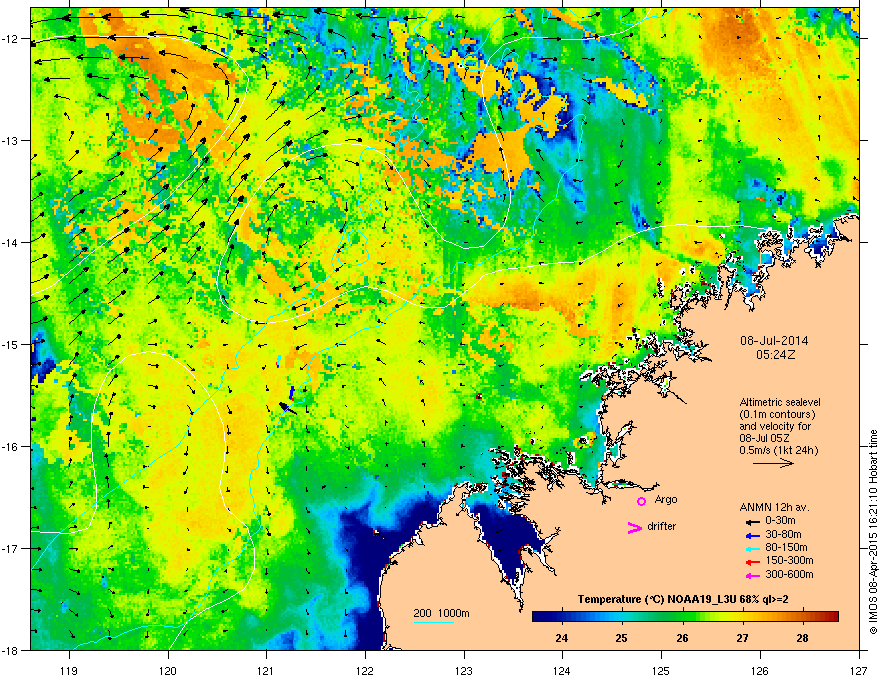Click latitude axis label -13

(x=10, y=140)
